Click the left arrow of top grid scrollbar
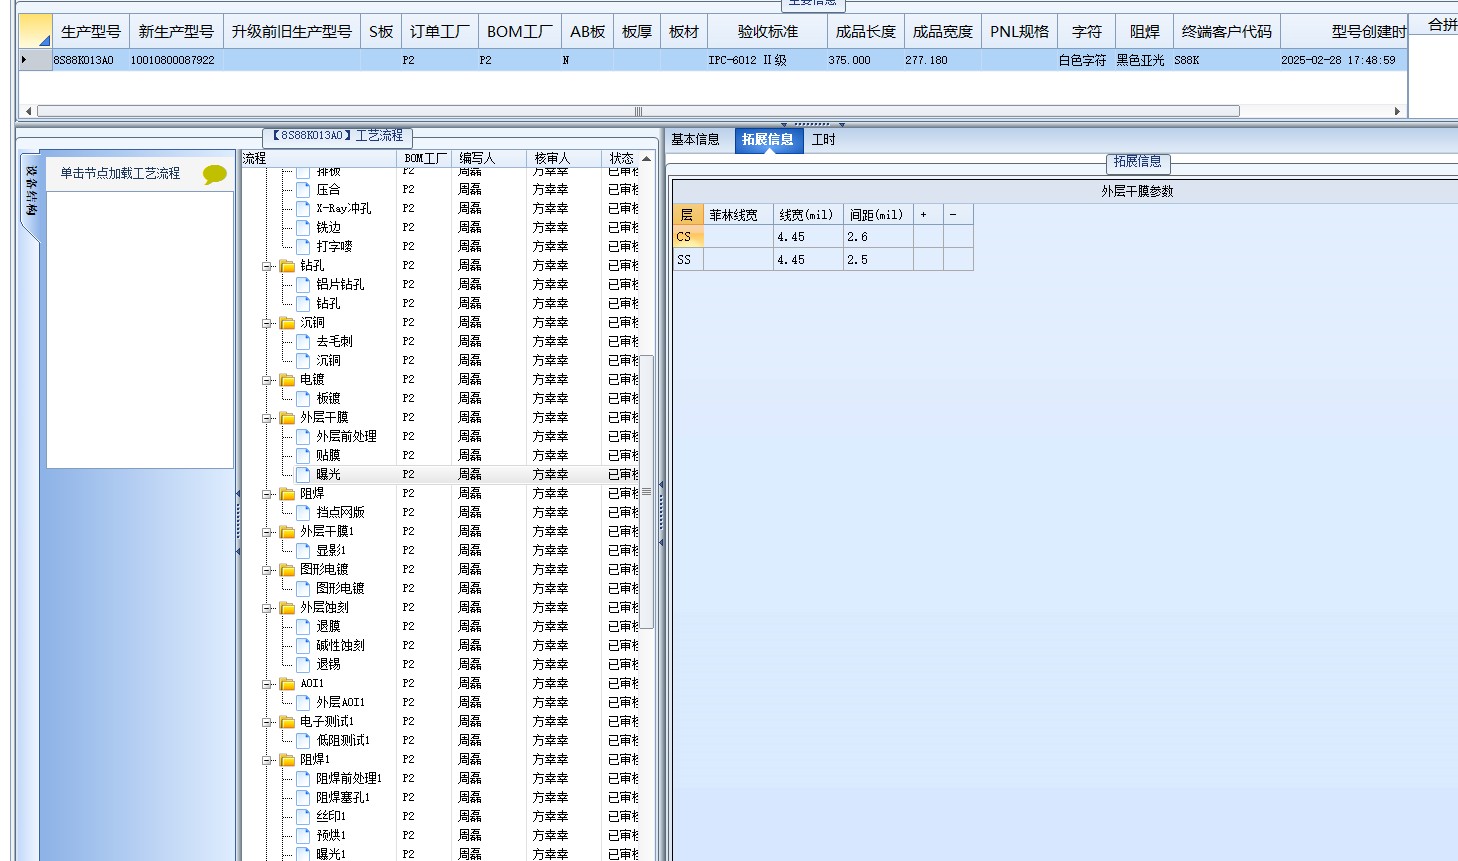 28,111
